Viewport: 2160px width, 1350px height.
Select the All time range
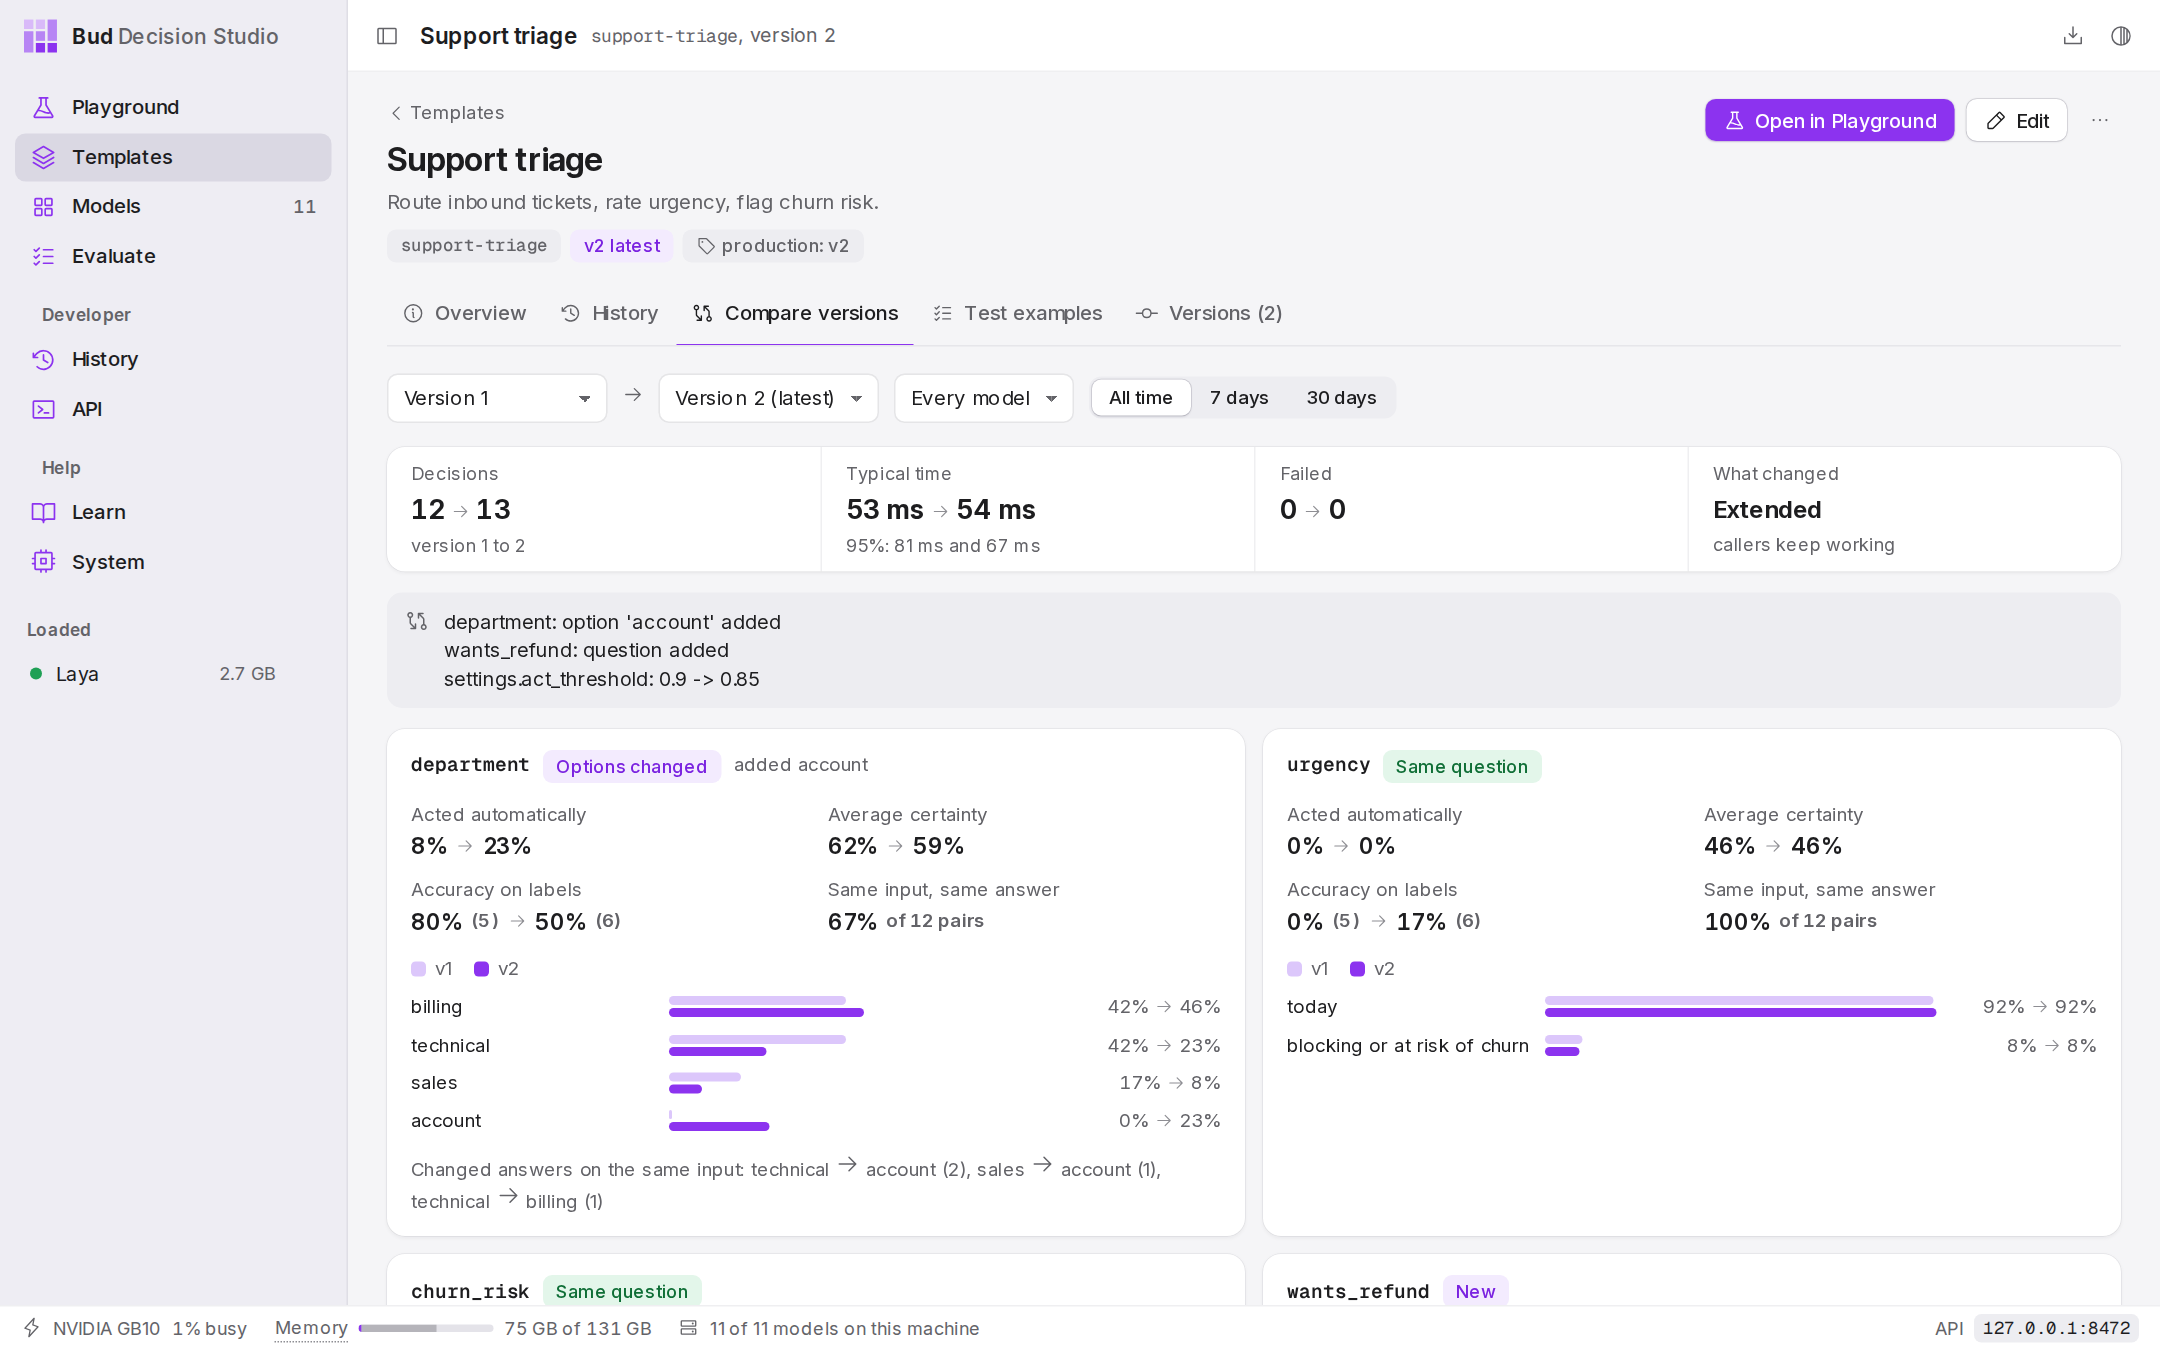click(1141, 398)
